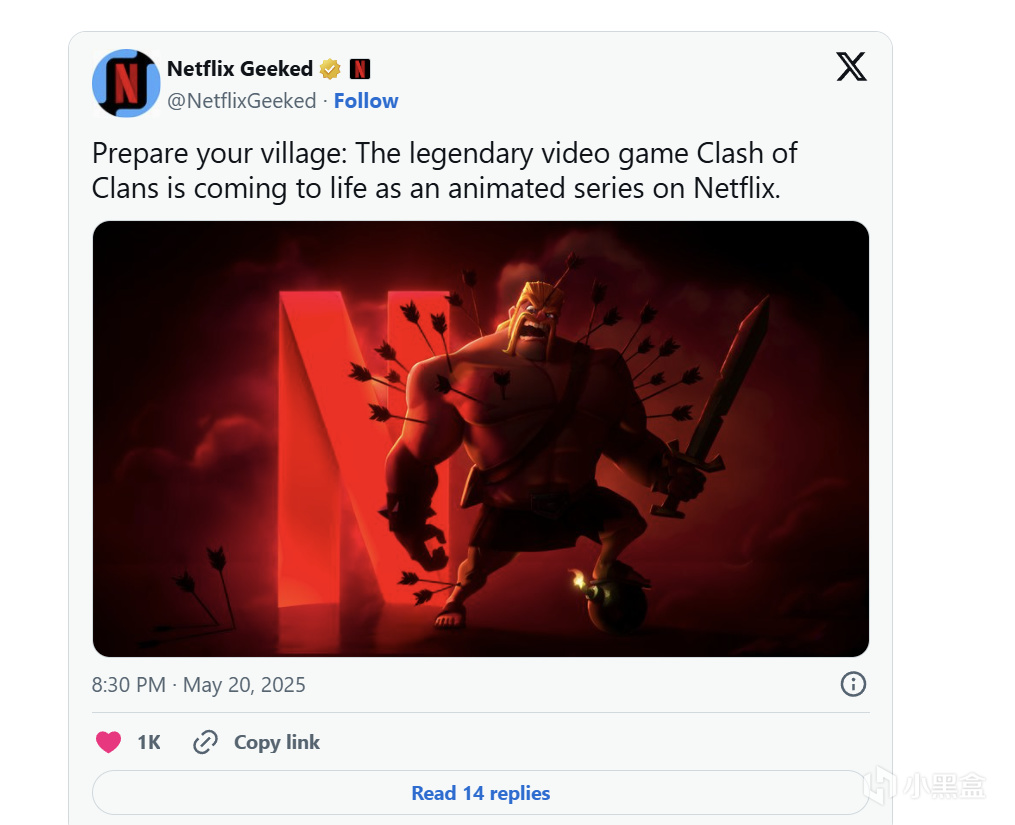Click the Netflix Geeked display name
The image size is (1015, 825).
point(240,69)
